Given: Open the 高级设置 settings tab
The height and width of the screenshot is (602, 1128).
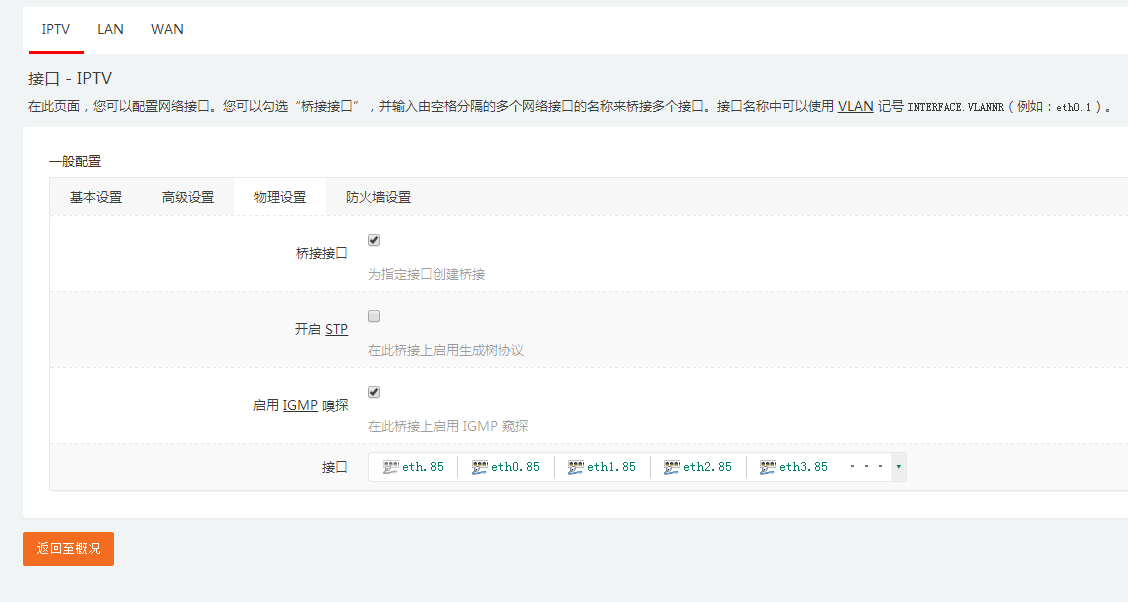Looking at the screenshot, I should [x=187, y=196].
